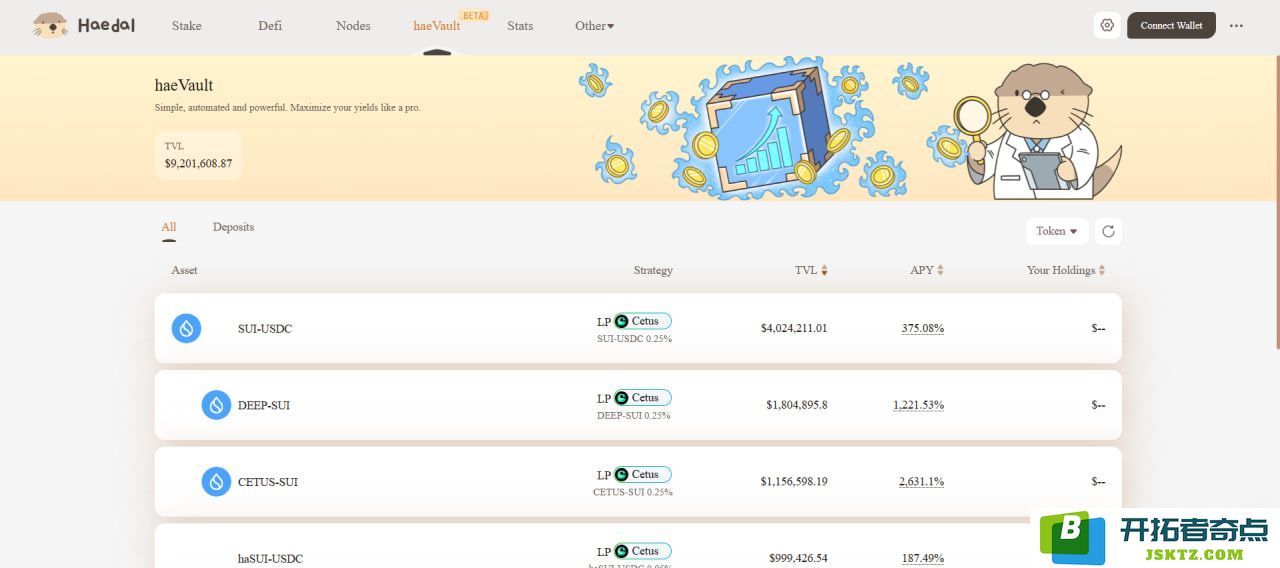Click CETUS-SUI 0.25% strategy label
Viewport: 1280px width, 568px height.
pos(633,492)
